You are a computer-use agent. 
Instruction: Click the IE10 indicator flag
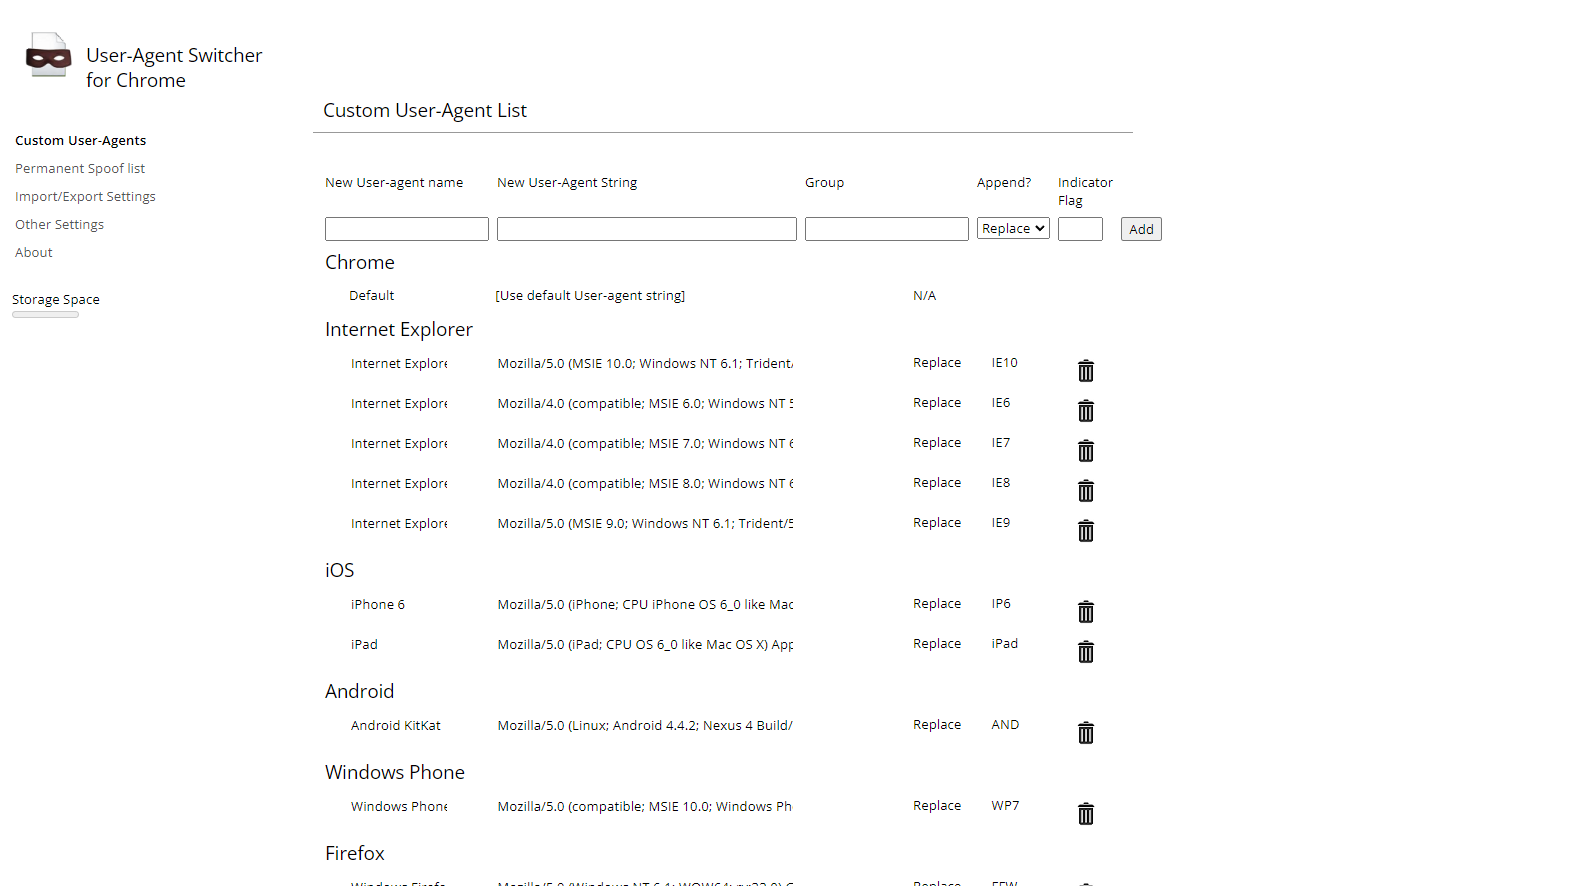(1004, 363)
